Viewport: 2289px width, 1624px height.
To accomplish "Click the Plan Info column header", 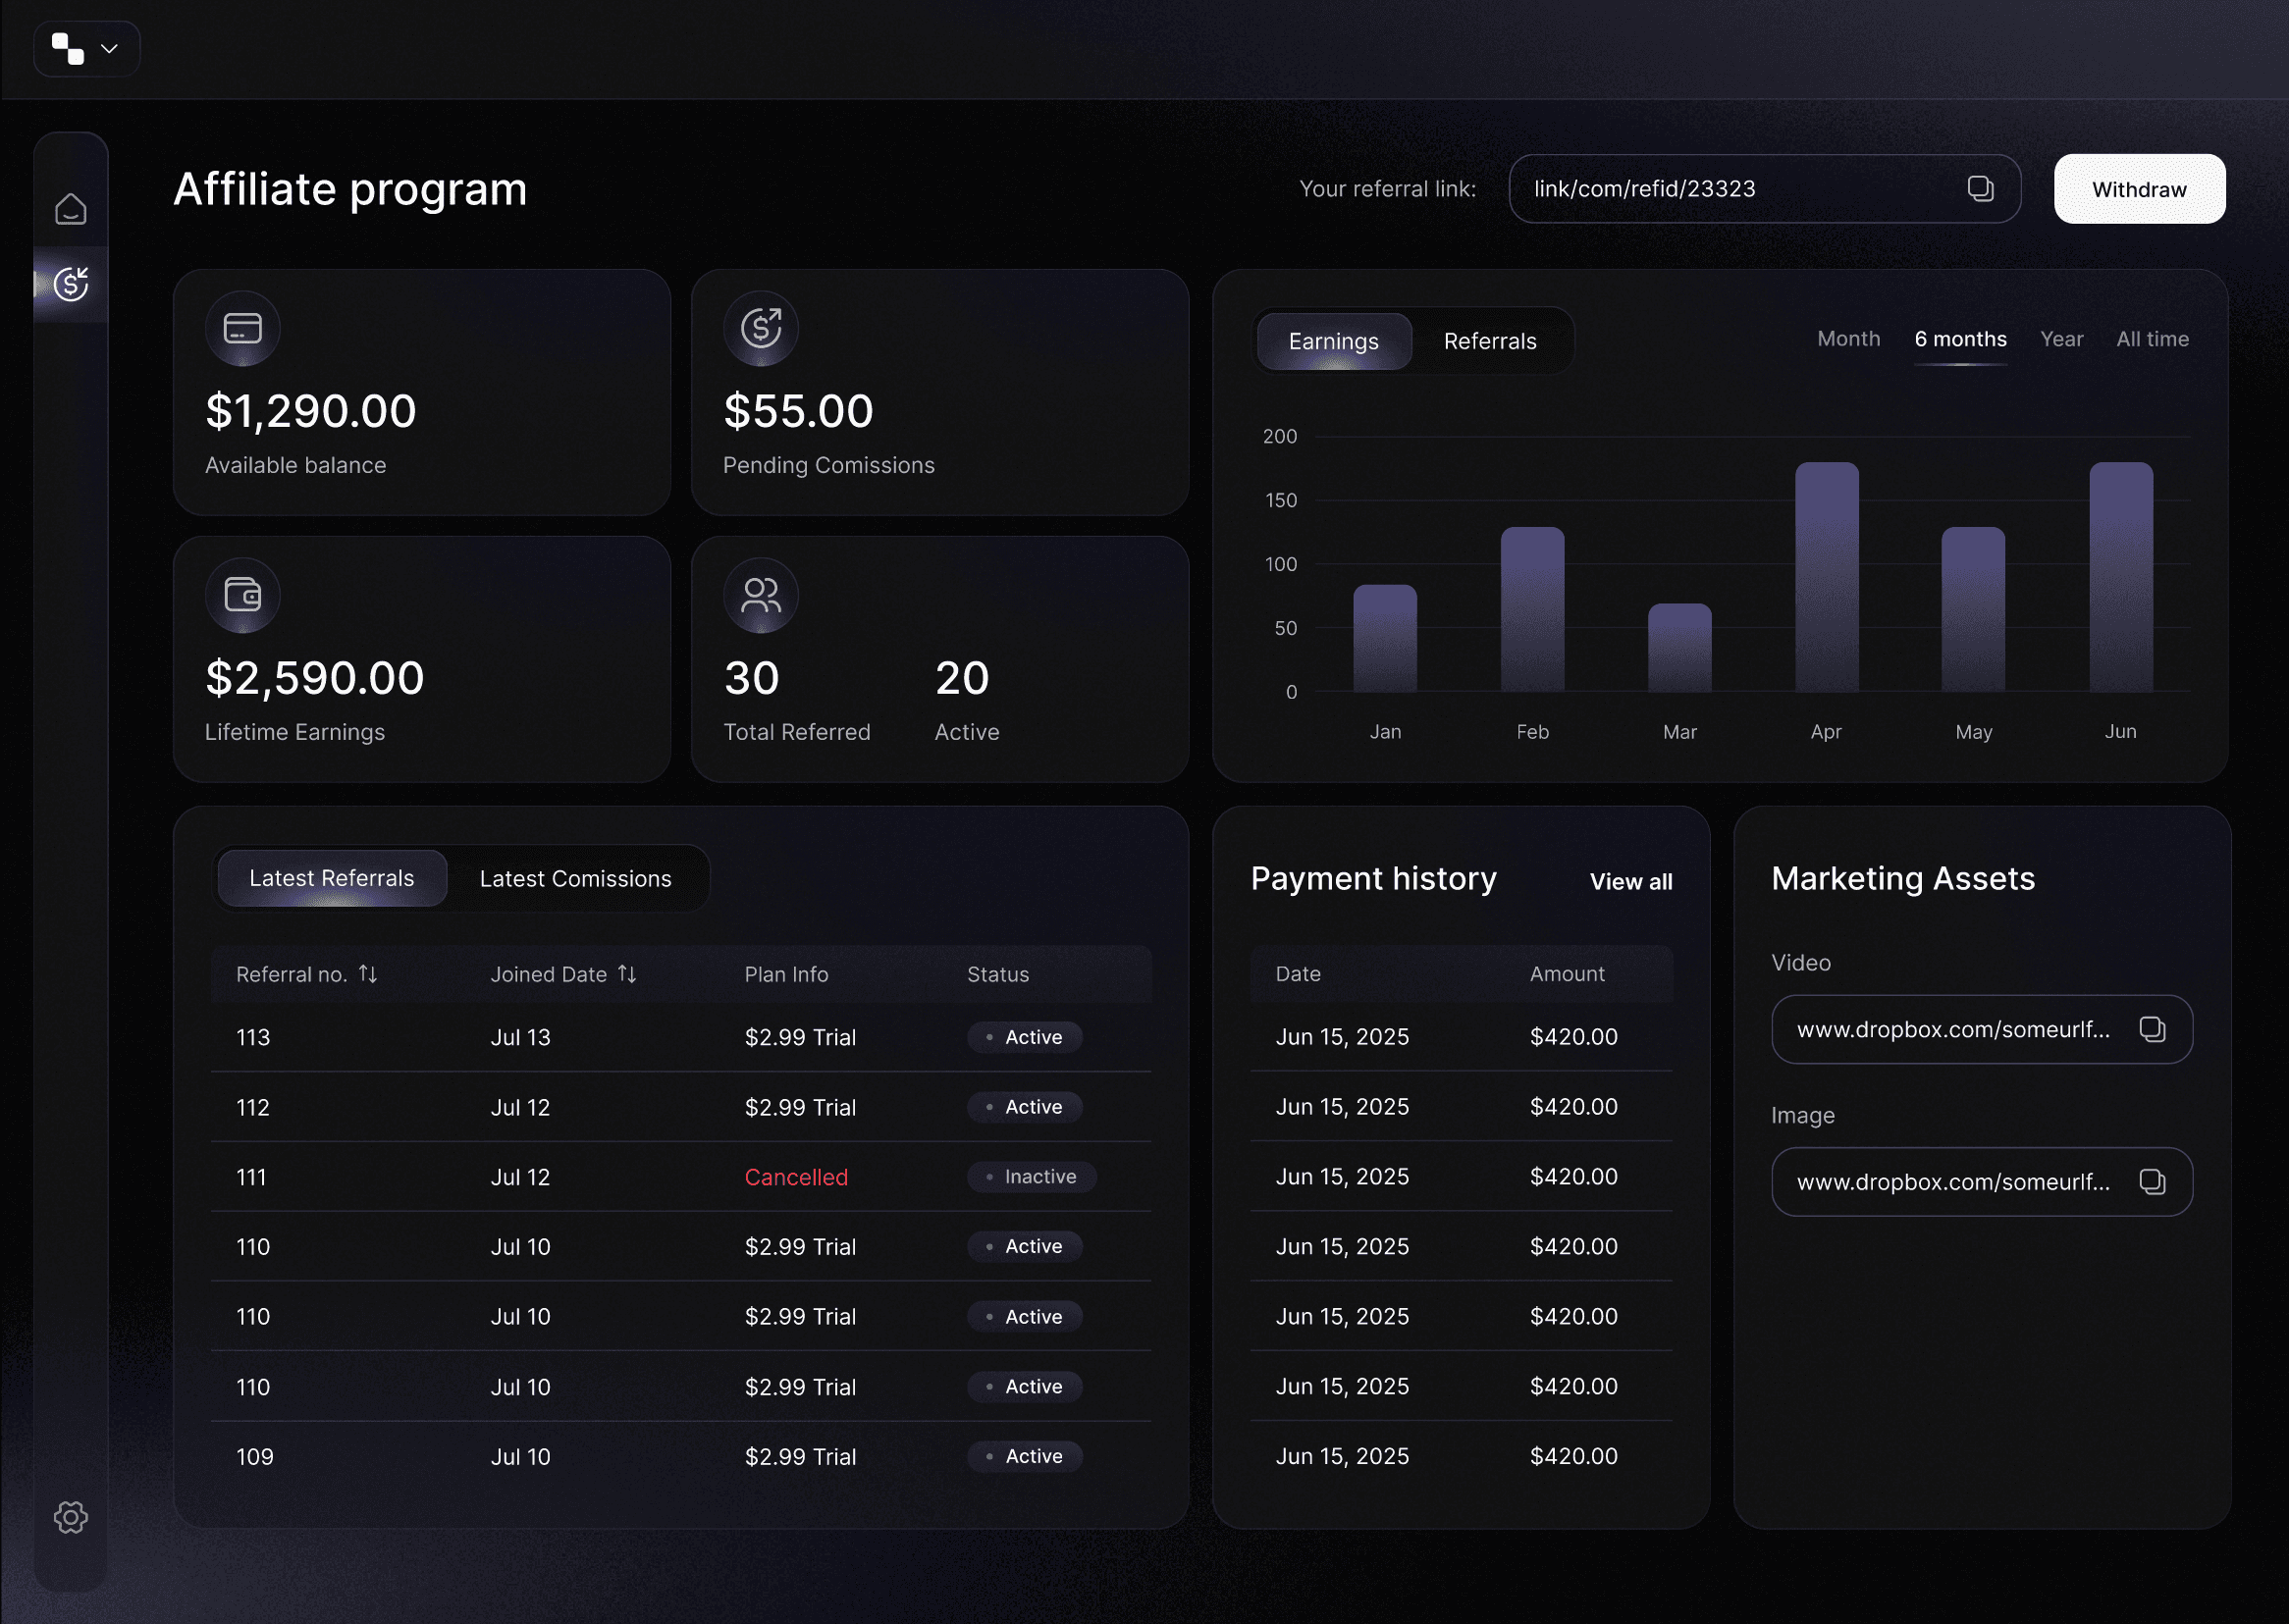I will [x=786, y=974].
